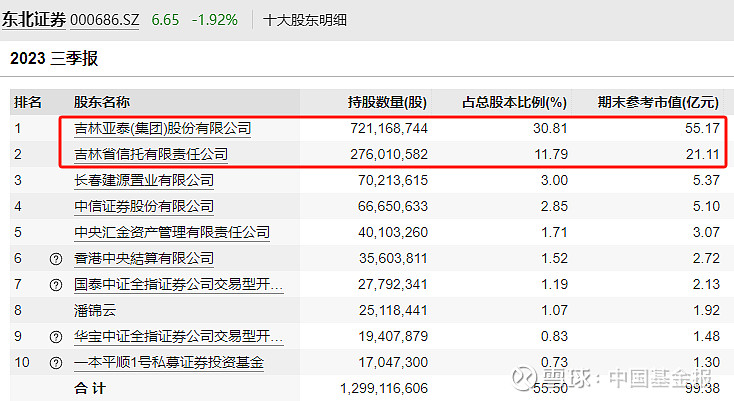Click the 十大股东明细 heading

[x=305, y=20]
